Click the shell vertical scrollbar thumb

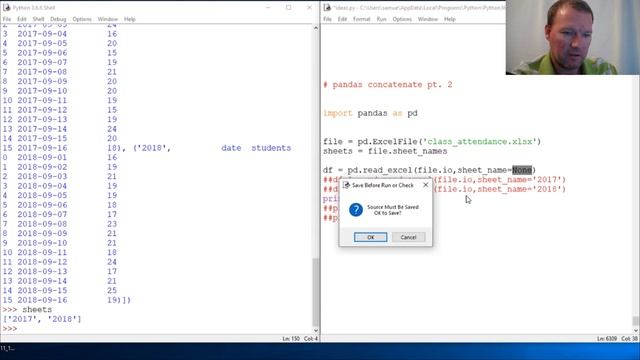[x=316, y=291]
